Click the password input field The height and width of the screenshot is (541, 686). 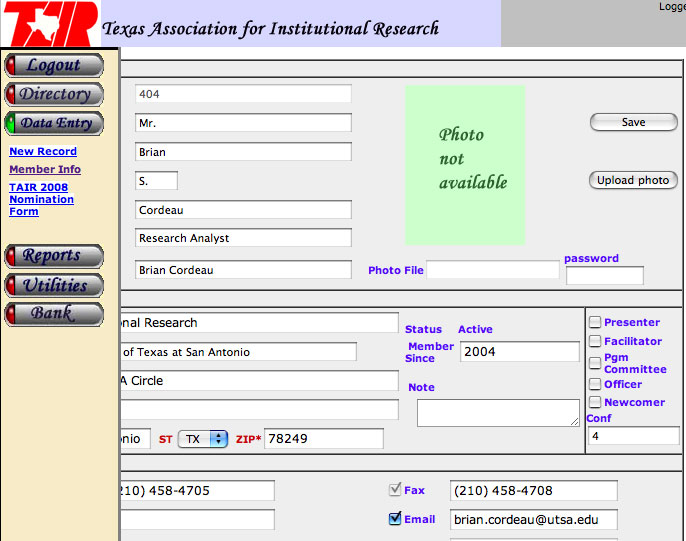coord(605,276)
